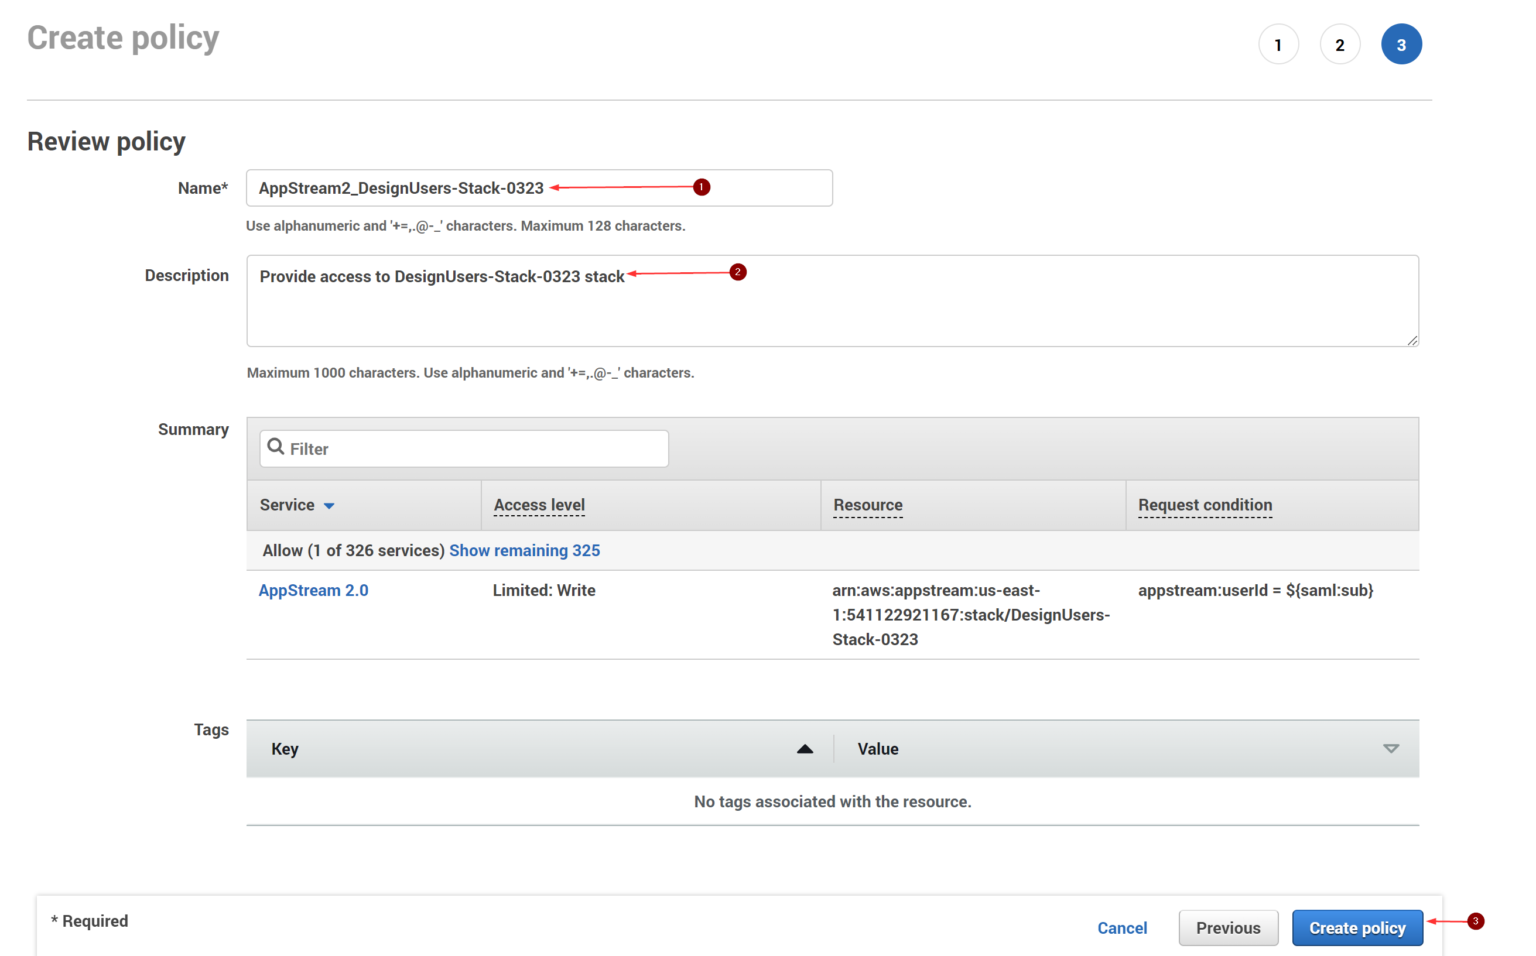
Task: Sort by the Access level column header
Action: click(x=538, y=505)
